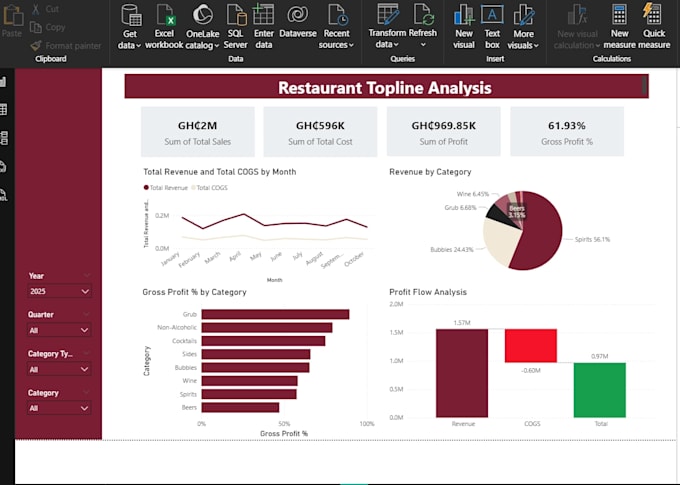The height and width of the screenshot is (485, 680).
Task: Click New visual calculation
Action: coord(578,26)
